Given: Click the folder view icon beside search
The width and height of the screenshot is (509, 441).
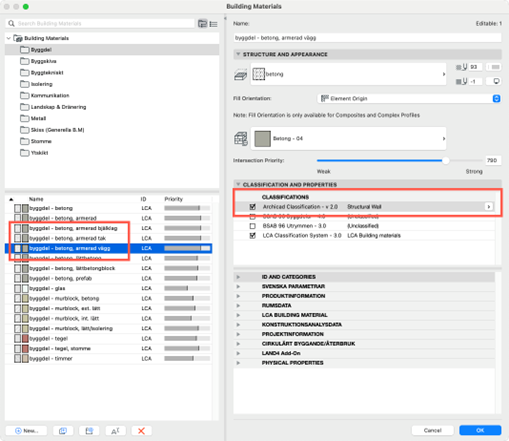Looking at the screenshot, I should 202,24.
